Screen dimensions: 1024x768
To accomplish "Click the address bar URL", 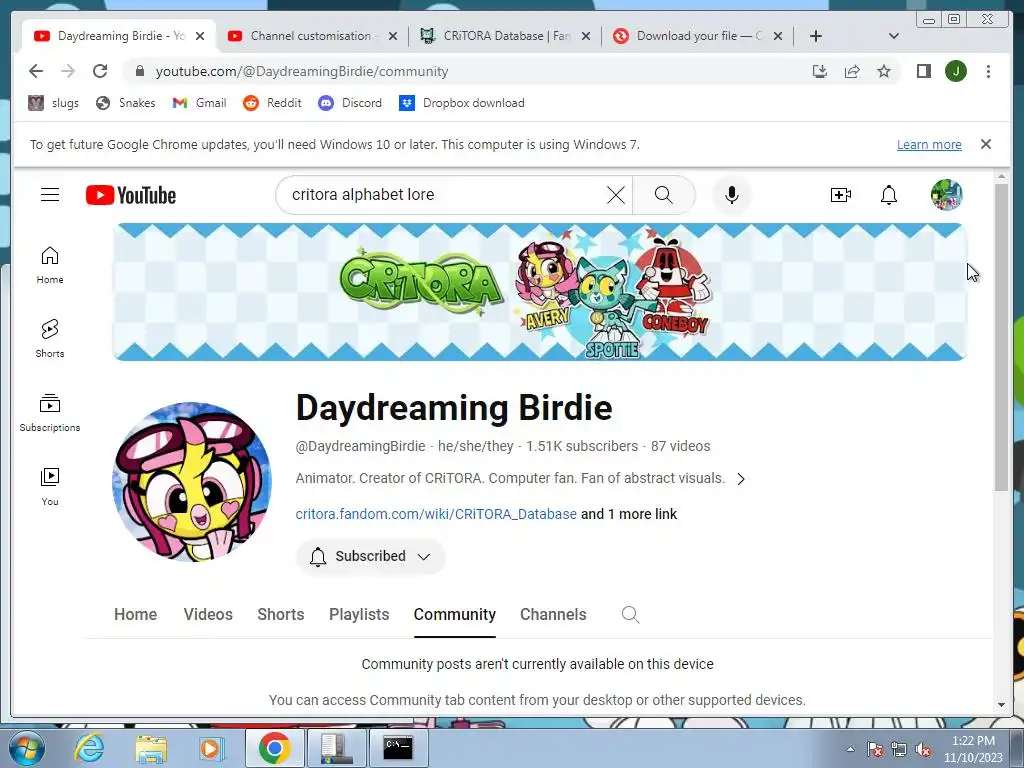I will click(x=302, y=71).
